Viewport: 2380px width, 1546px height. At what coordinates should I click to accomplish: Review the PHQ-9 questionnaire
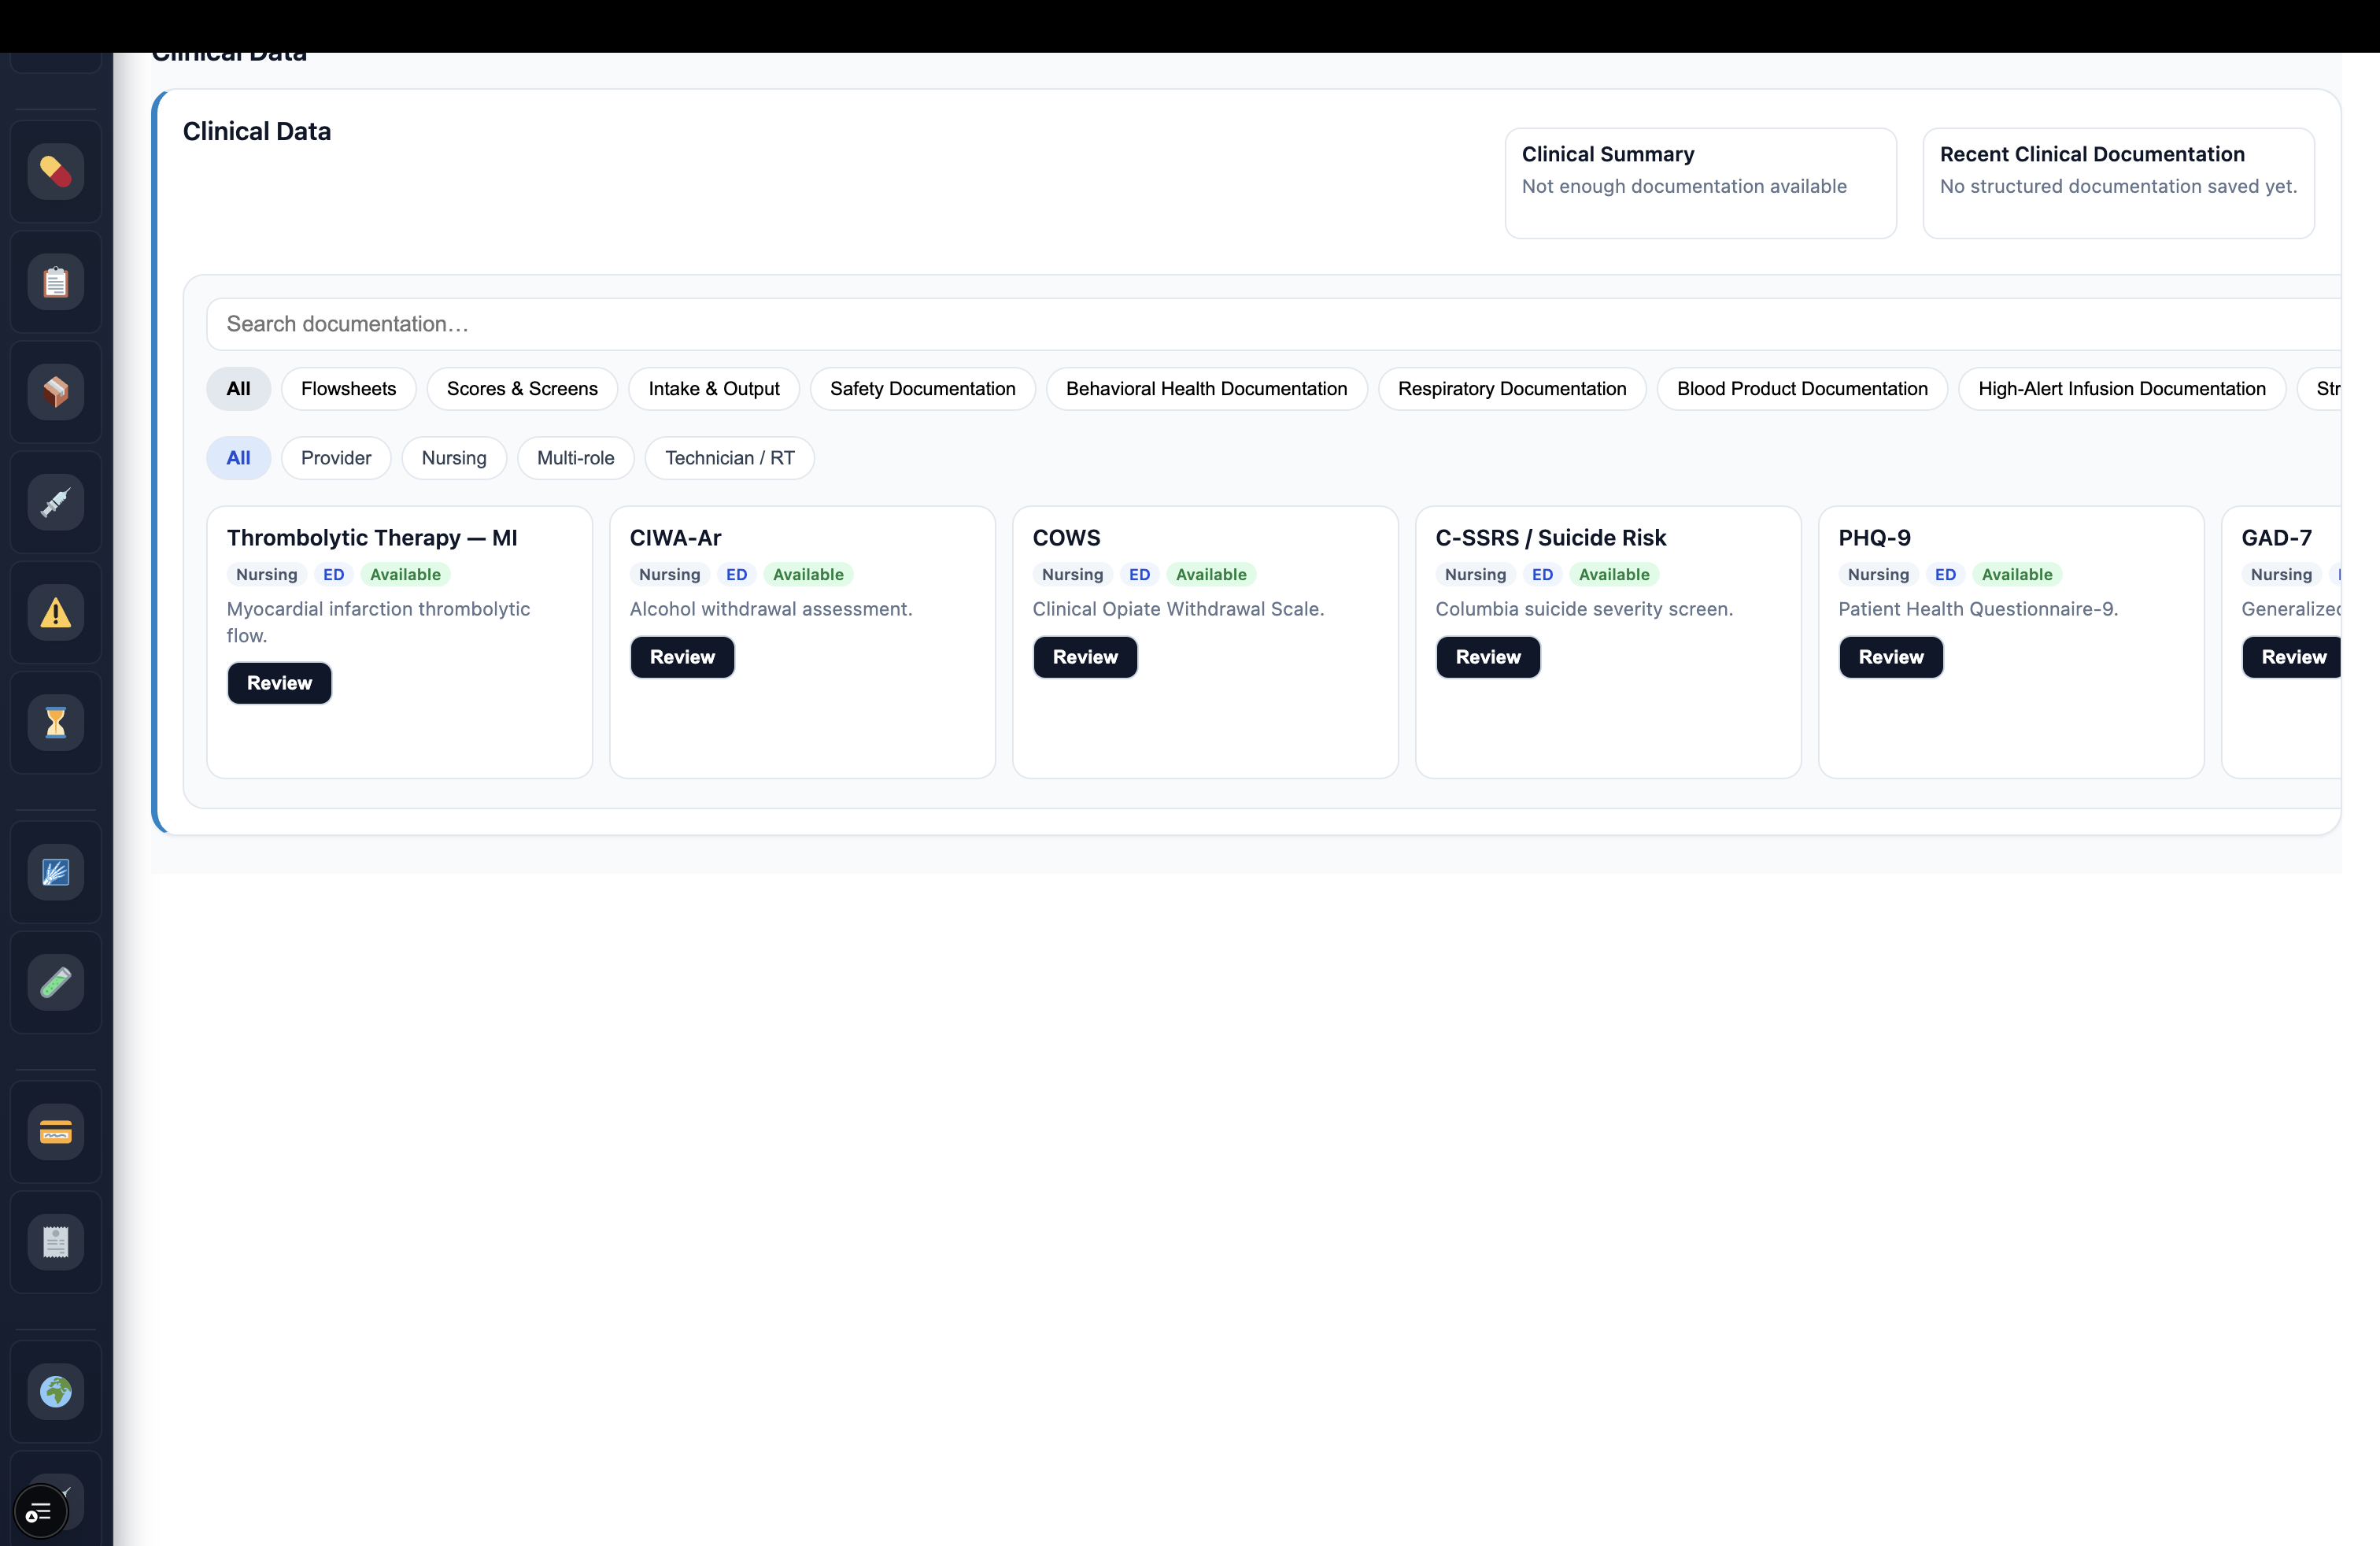click(x=1891, y=657)
